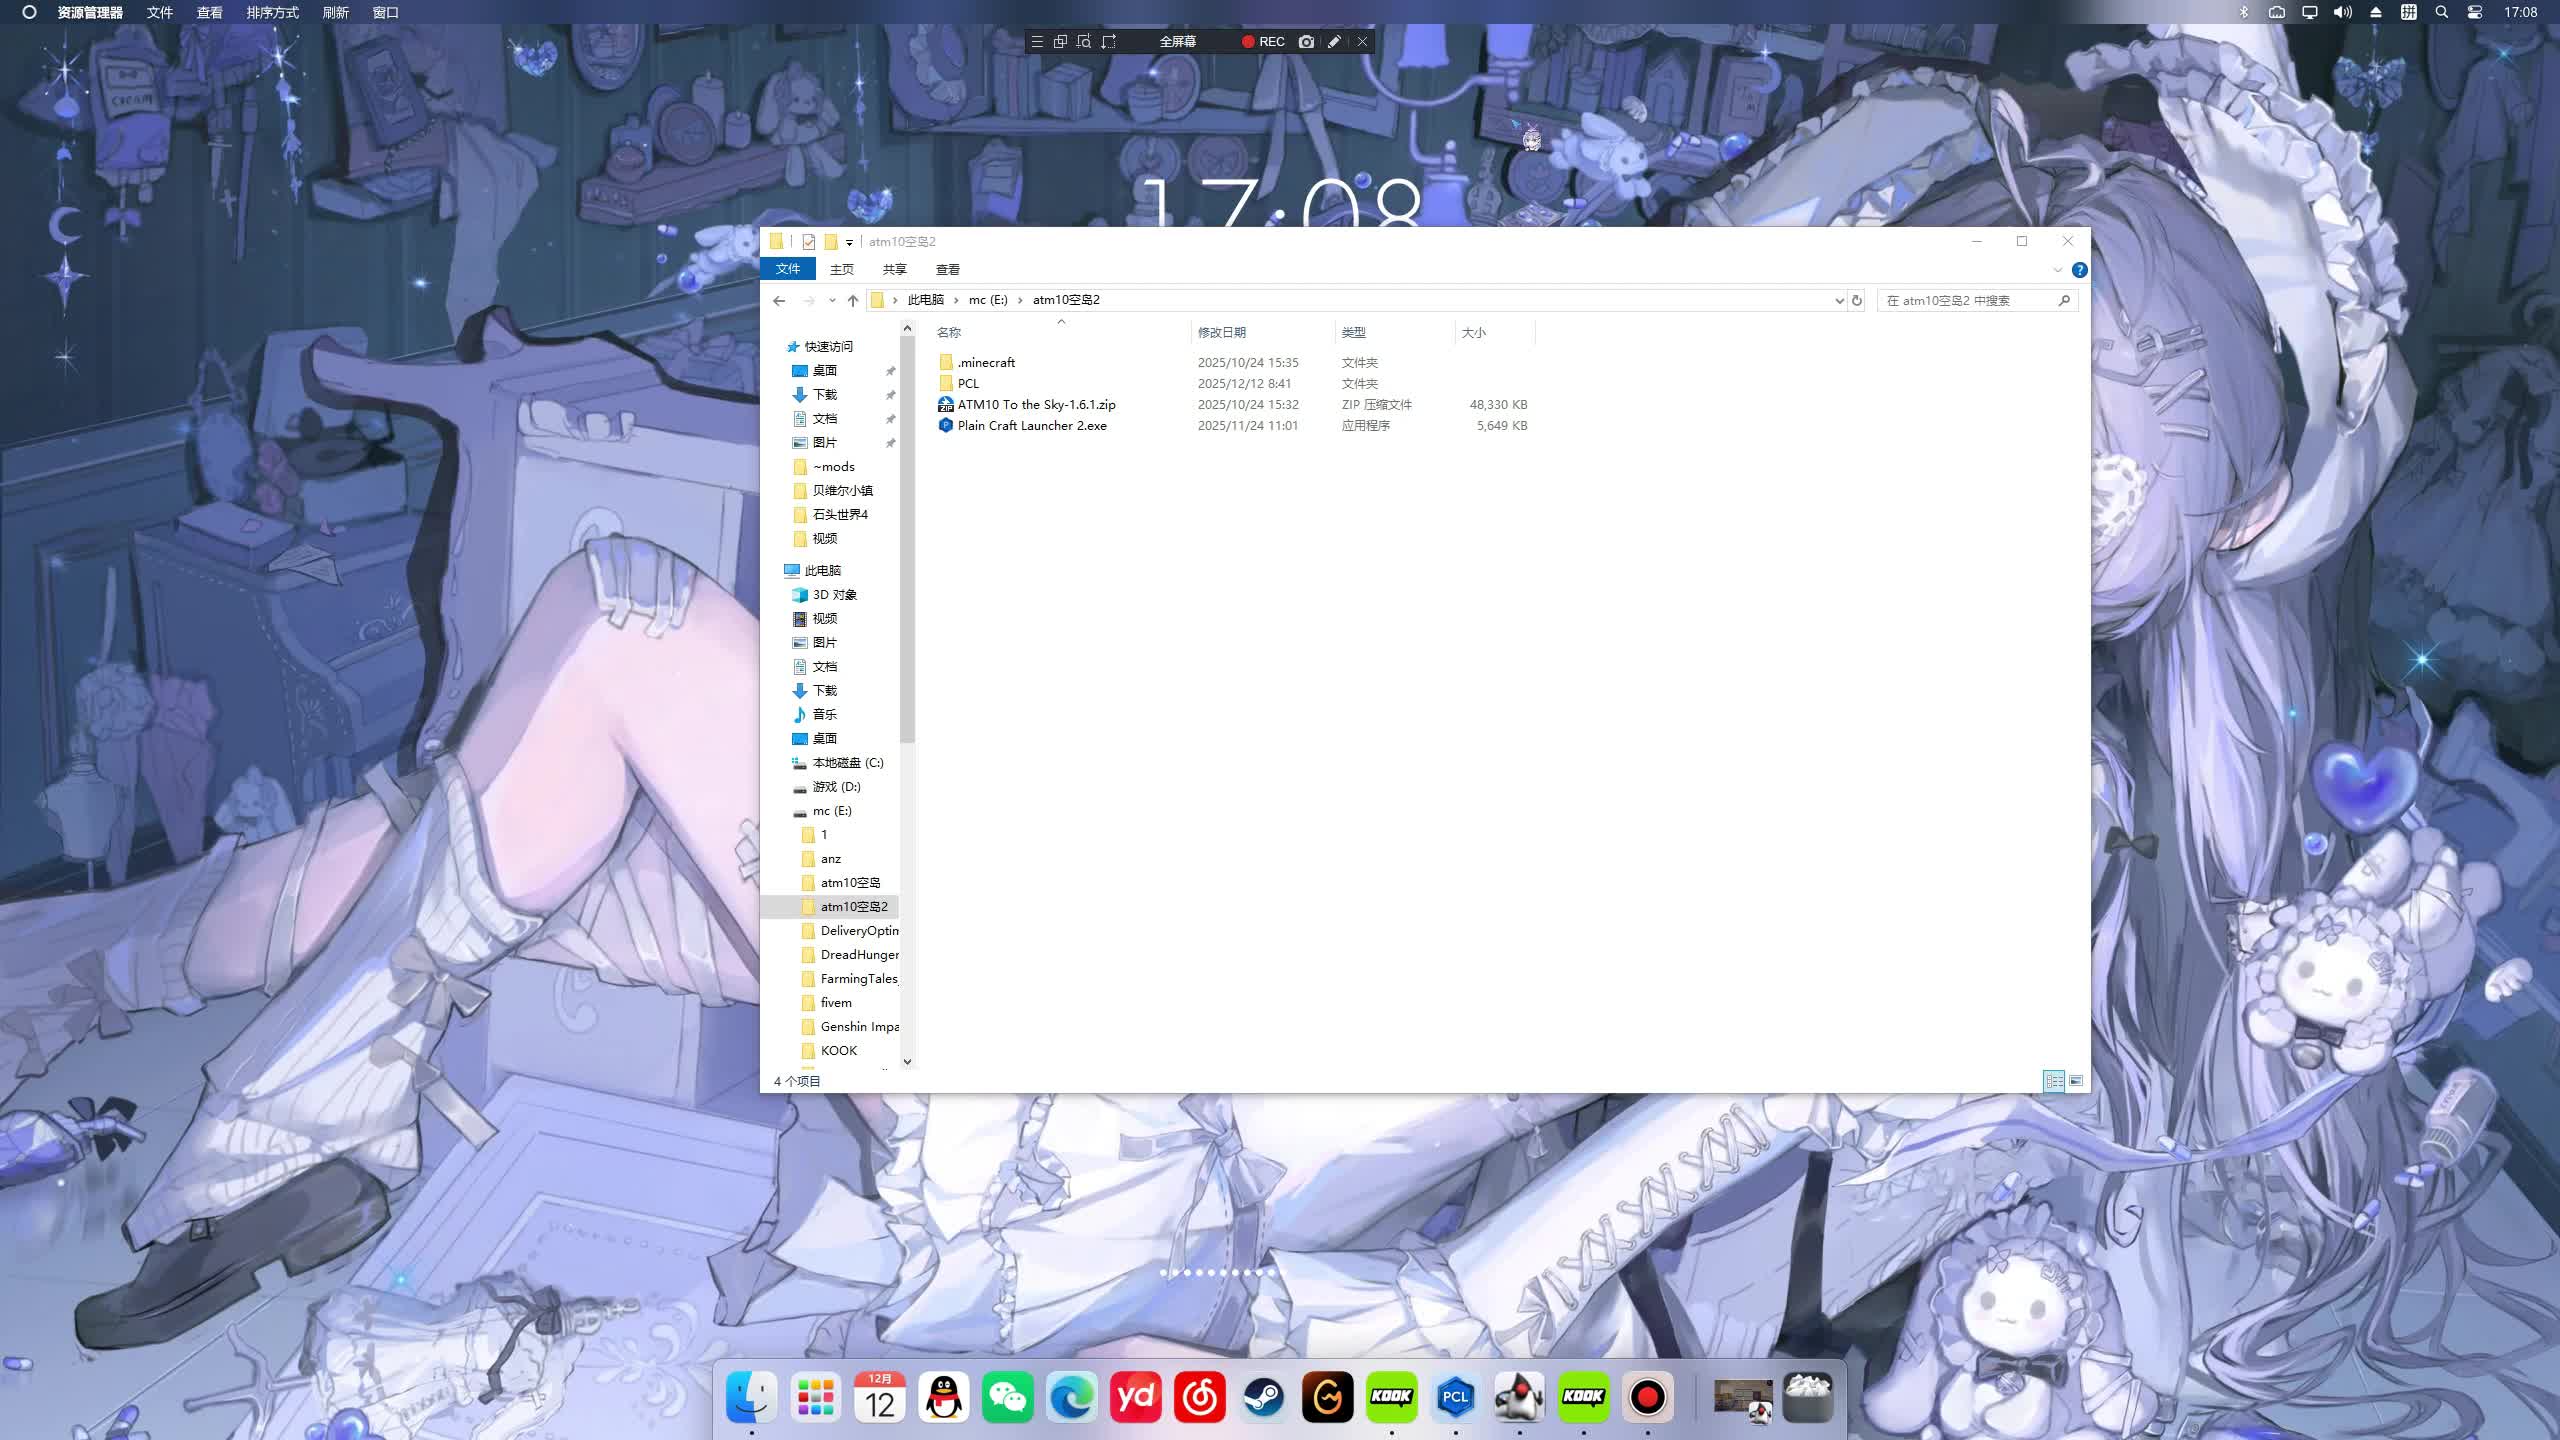2560x1440 pixels.
Task: Switch to large icons view
Action: click(x=2076, y=1081)
